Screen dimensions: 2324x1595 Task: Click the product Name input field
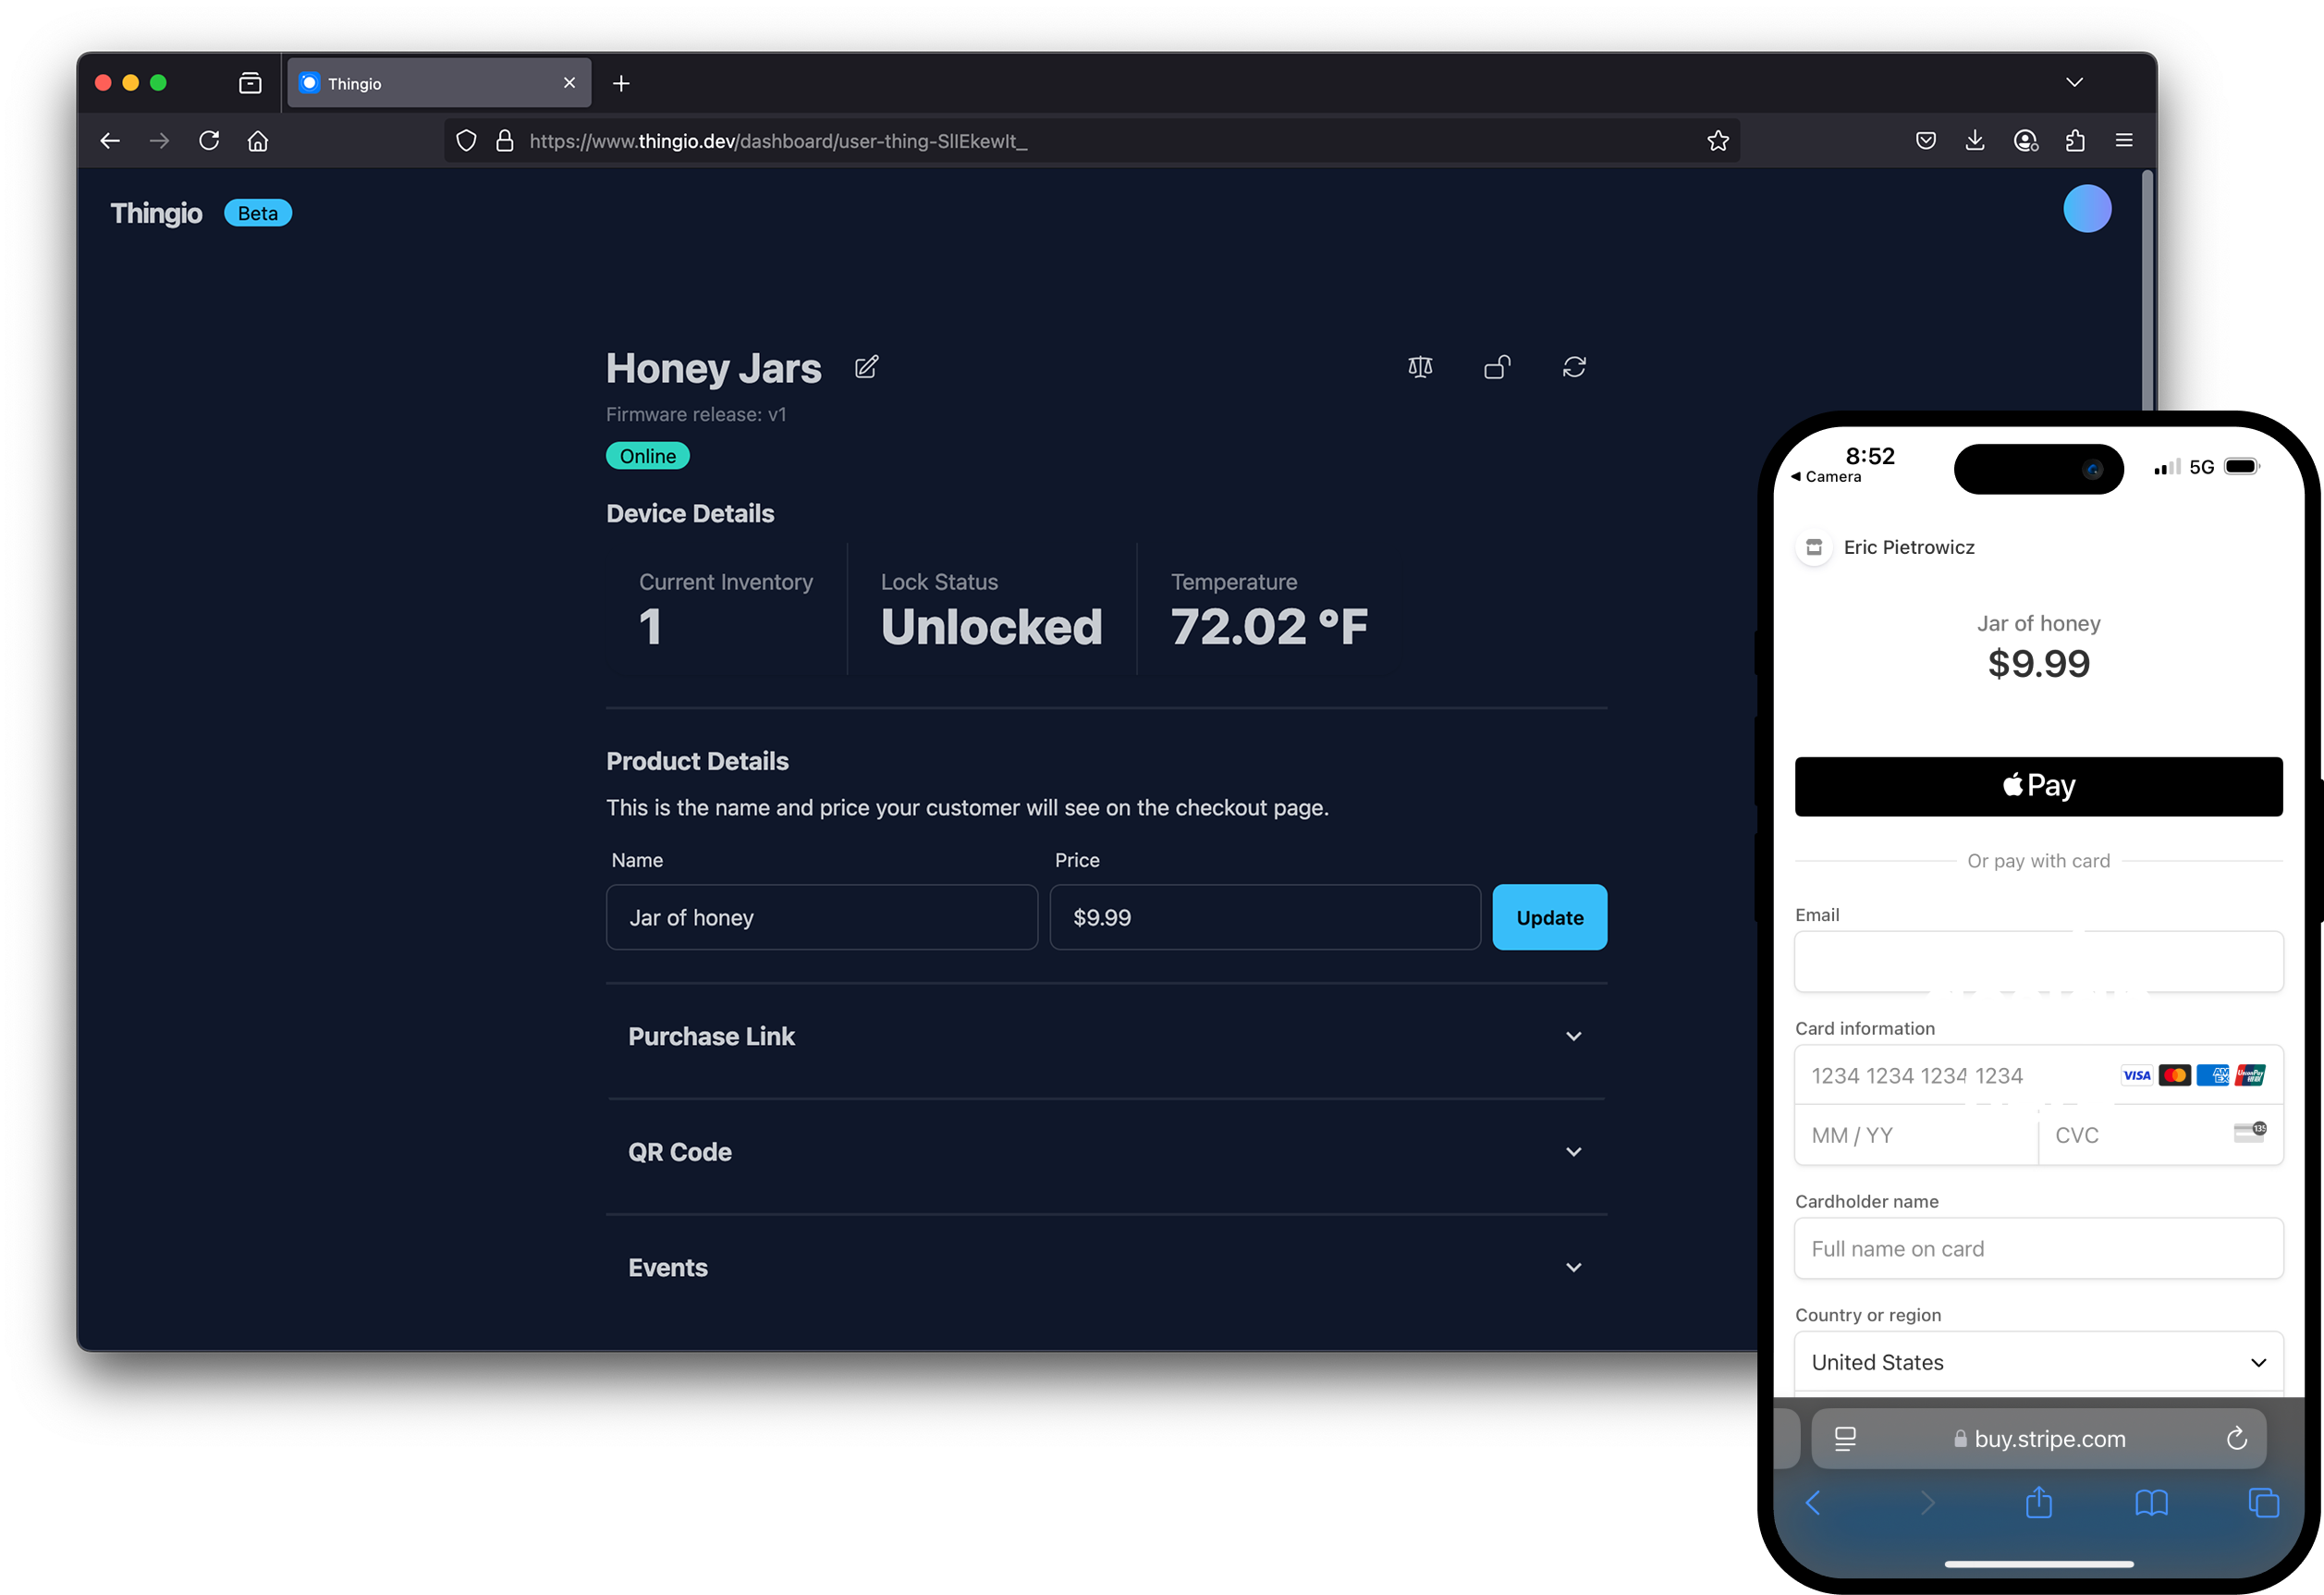click(x=822, y=917)
